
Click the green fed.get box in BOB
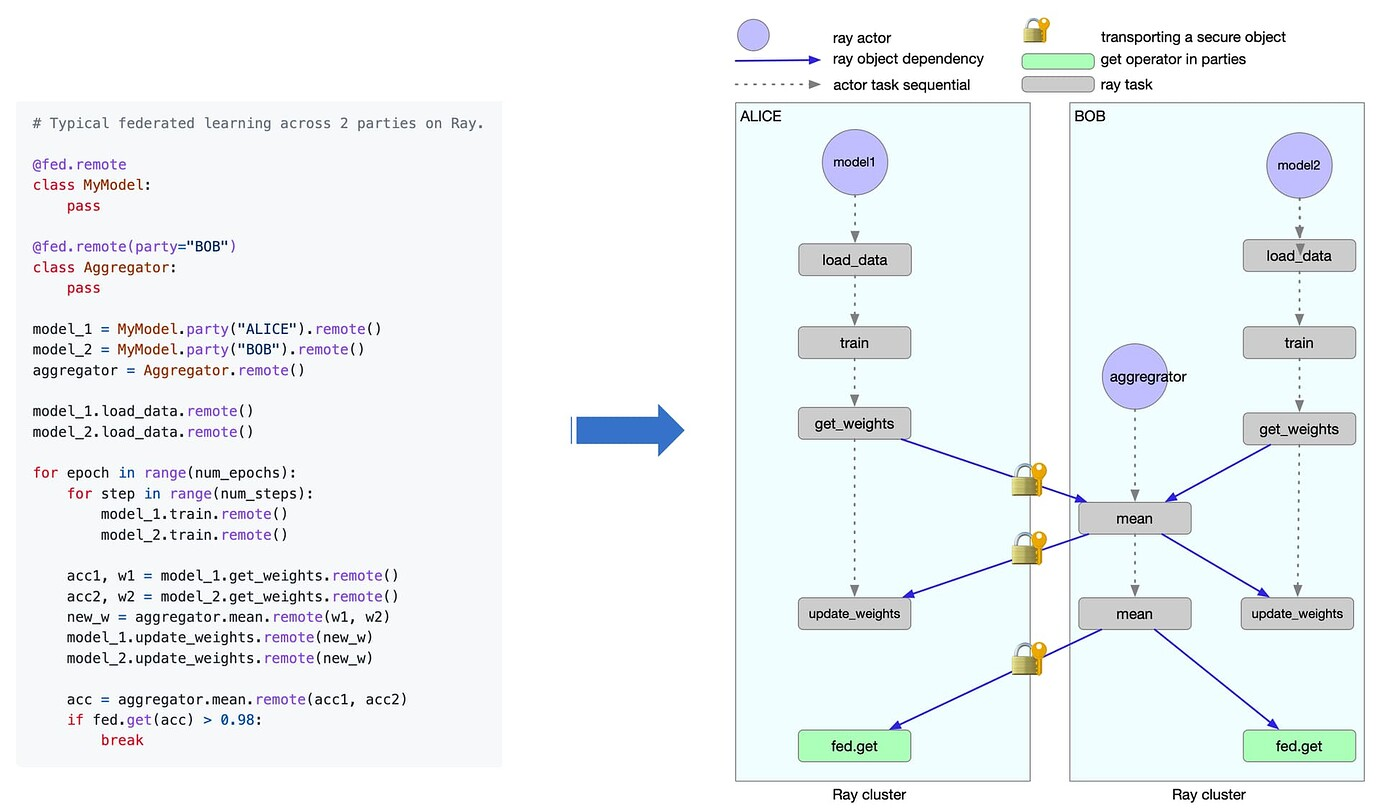point(1298,746)
